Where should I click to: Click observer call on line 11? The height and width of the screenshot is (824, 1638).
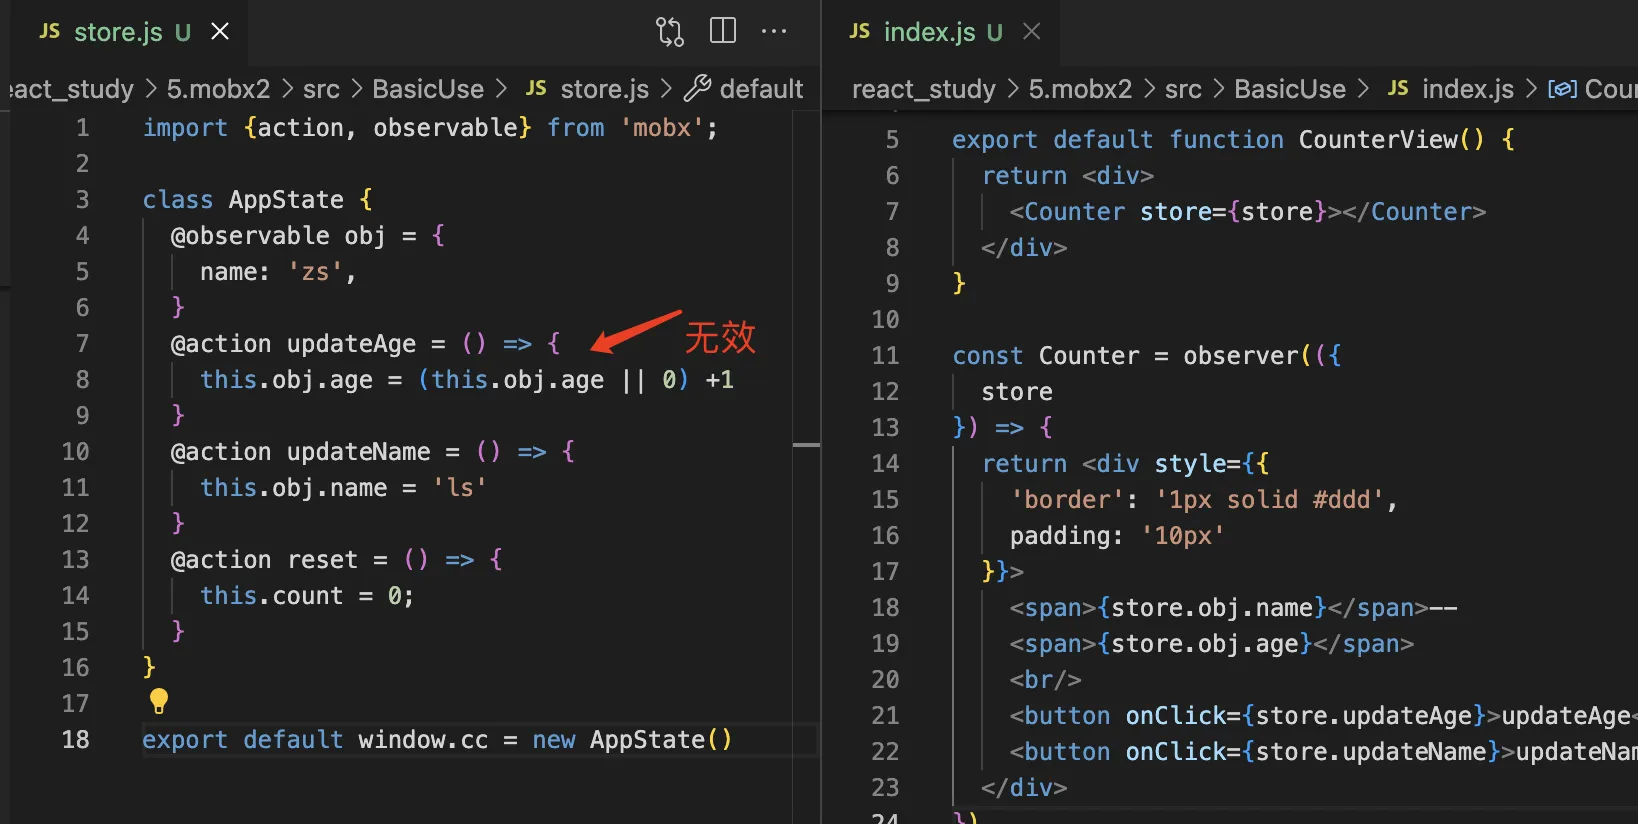tap(1241, 355)
